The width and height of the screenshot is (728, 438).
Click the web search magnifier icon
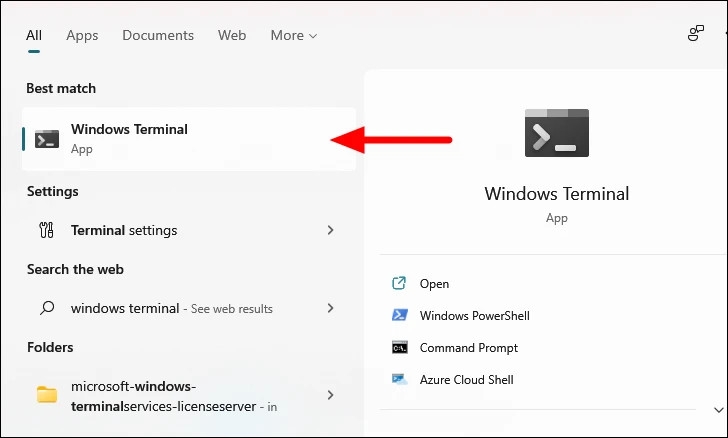[x=47, y=308]
